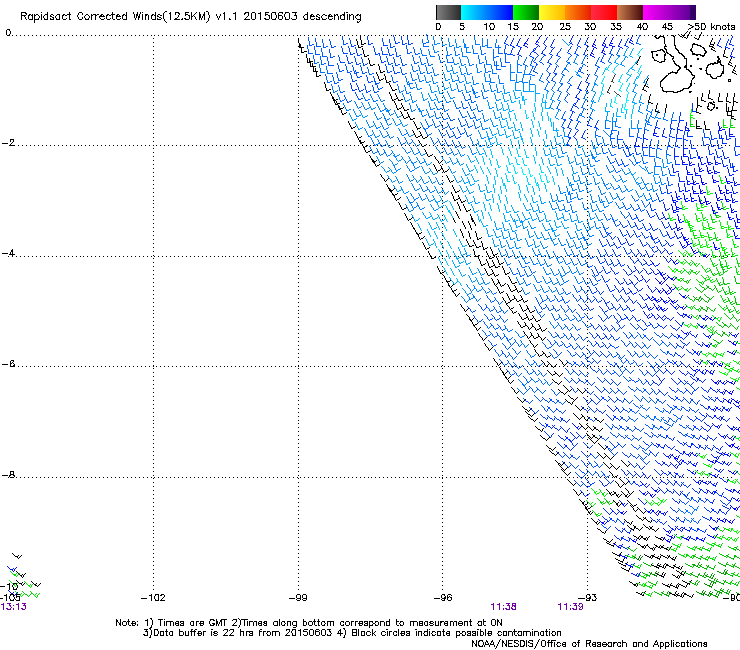
Task: Click the '-8' latitude axis label
Action: tap(8, 475)
